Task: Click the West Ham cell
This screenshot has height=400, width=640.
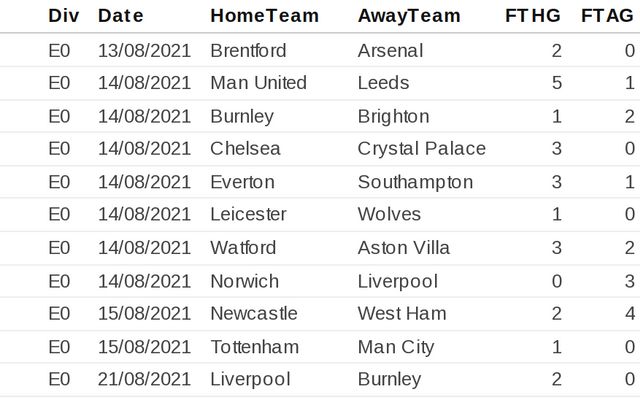Action: pos(401,313)
